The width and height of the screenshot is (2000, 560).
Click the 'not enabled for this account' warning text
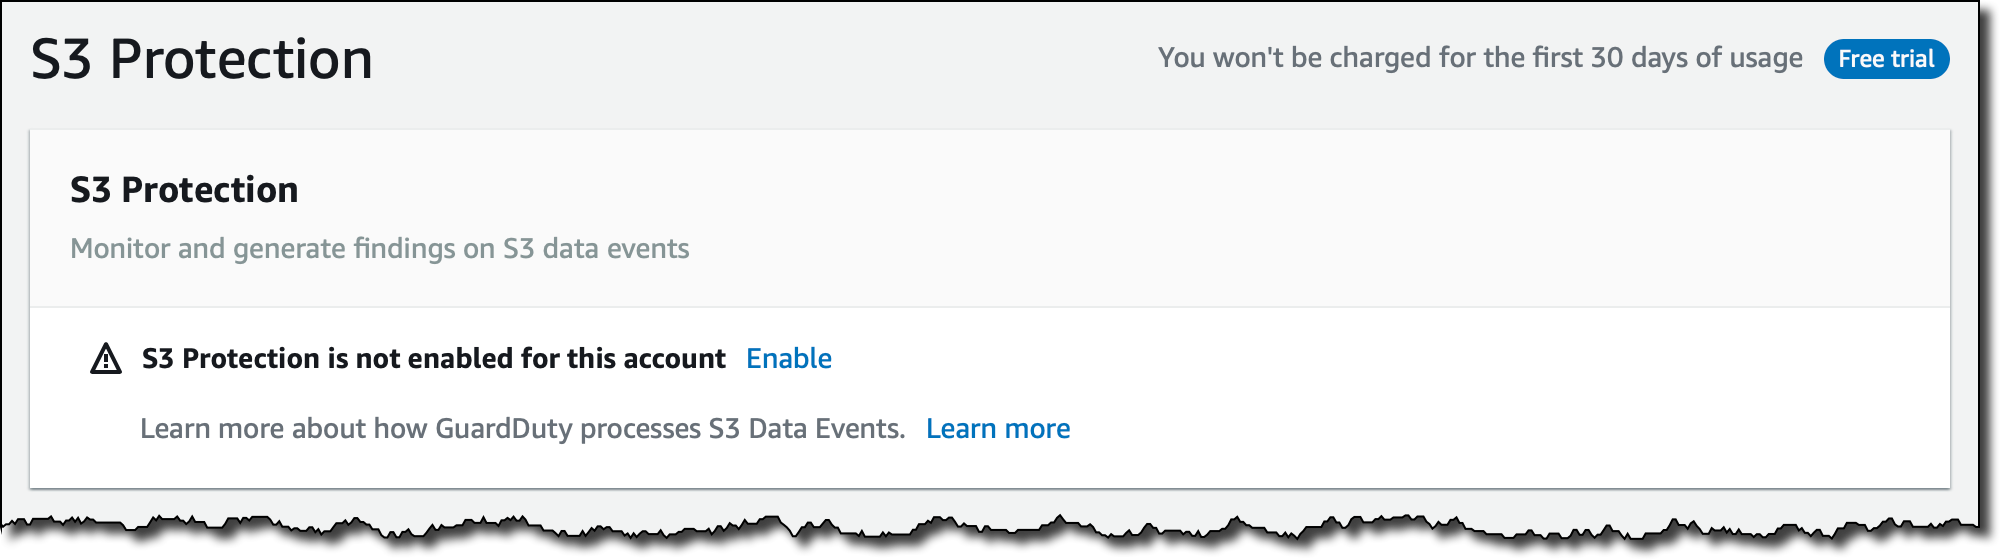[434, 358]
